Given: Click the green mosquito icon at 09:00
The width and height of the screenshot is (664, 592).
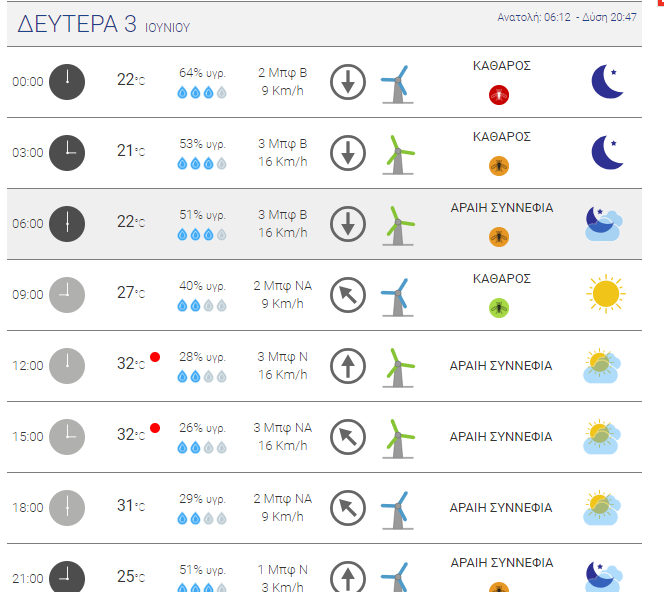Looking at the screenshot, I should [499, 308].
